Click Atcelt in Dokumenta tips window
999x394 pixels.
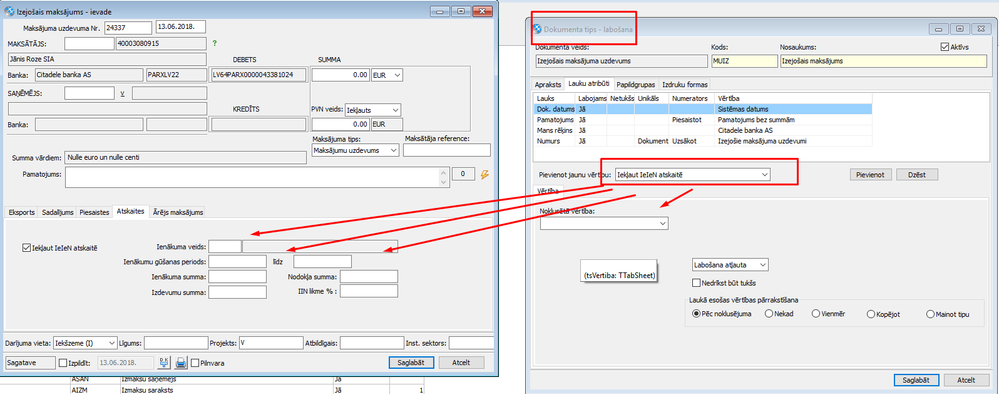point(967,380)
